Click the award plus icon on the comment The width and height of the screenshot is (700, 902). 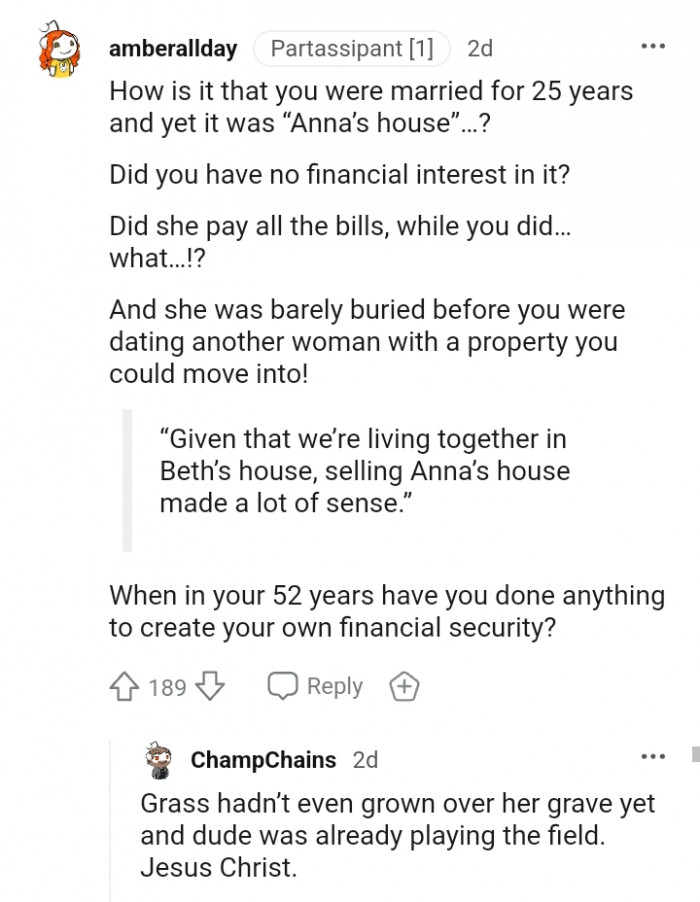point(405,686)
